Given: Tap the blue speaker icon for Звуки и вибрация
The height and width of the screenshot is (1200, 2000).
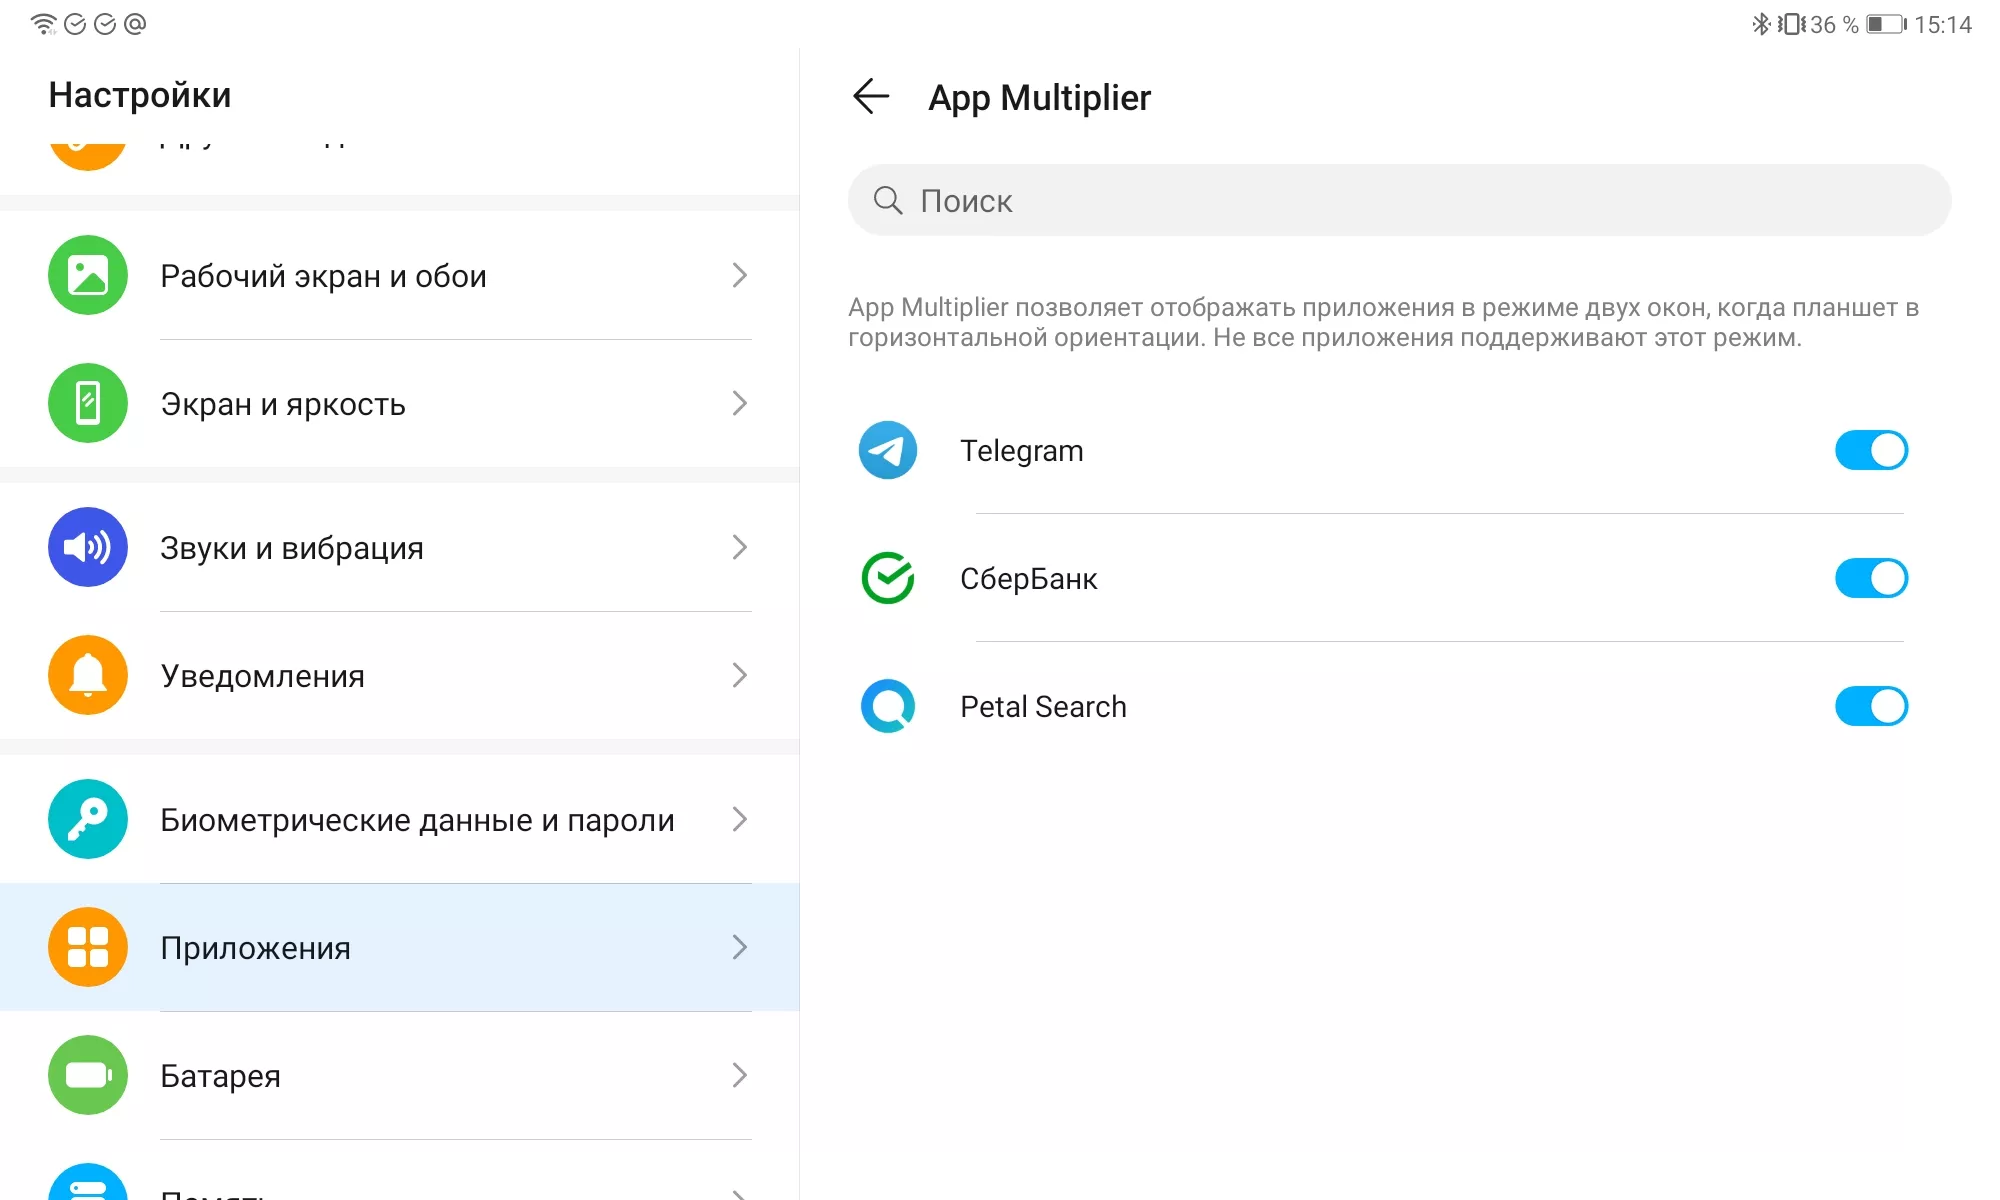Looking at the screenshot, I should click(x=88, y=547).
